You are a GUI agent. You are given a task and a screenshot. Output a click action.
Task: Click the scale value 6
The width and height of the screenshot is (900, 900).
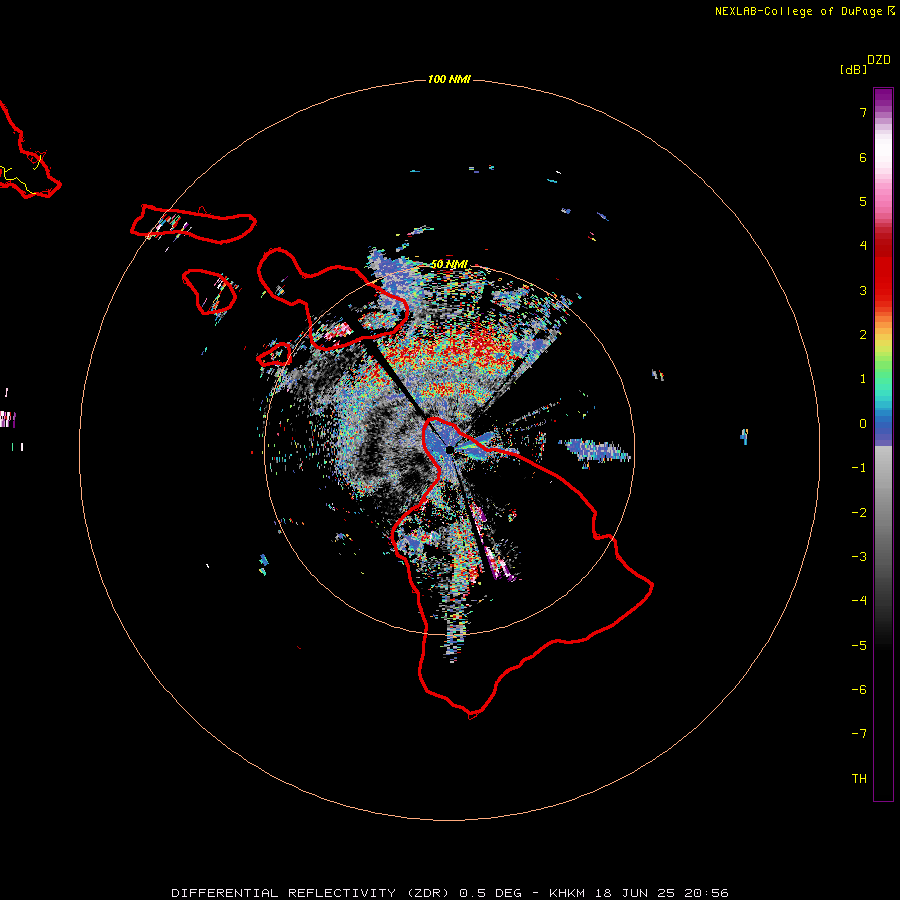pyautogui.click(x=863, y=157)
